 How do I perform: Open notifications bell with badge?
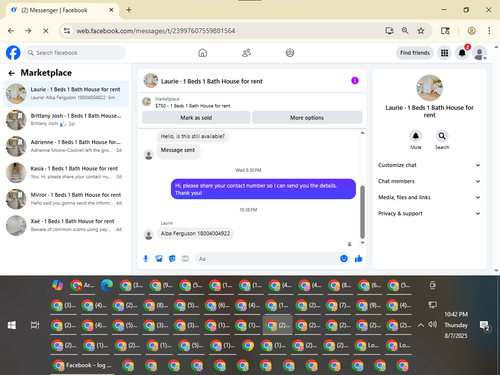click(462, 53)
